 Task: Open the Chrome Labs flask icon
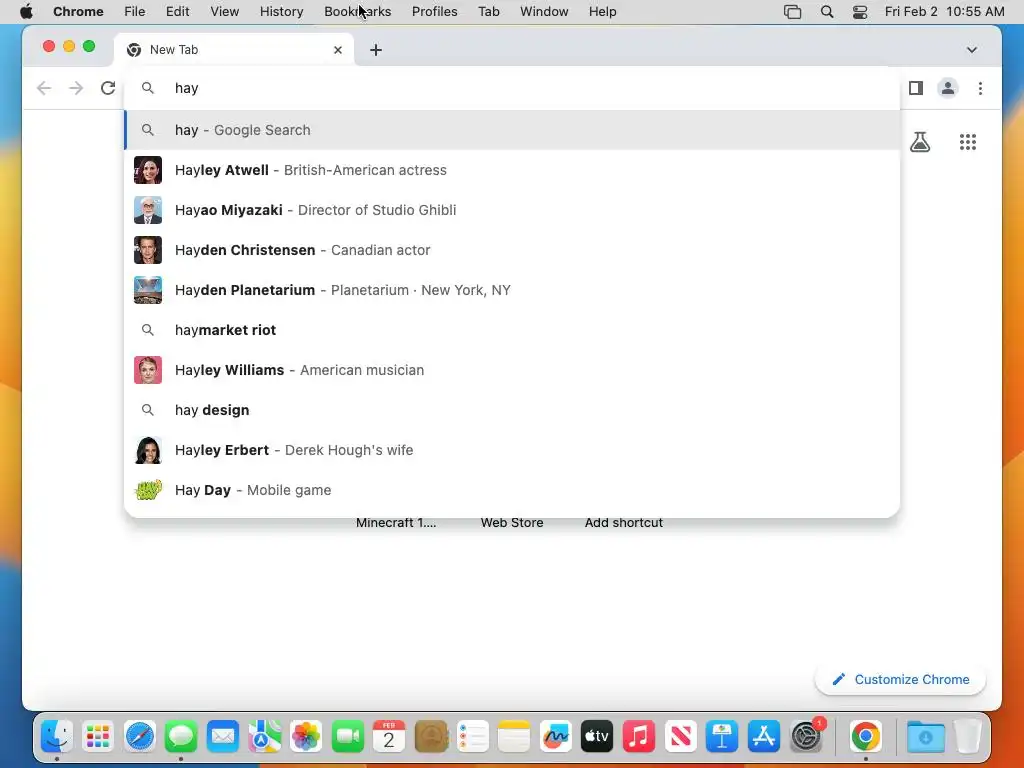coord(920,142)
